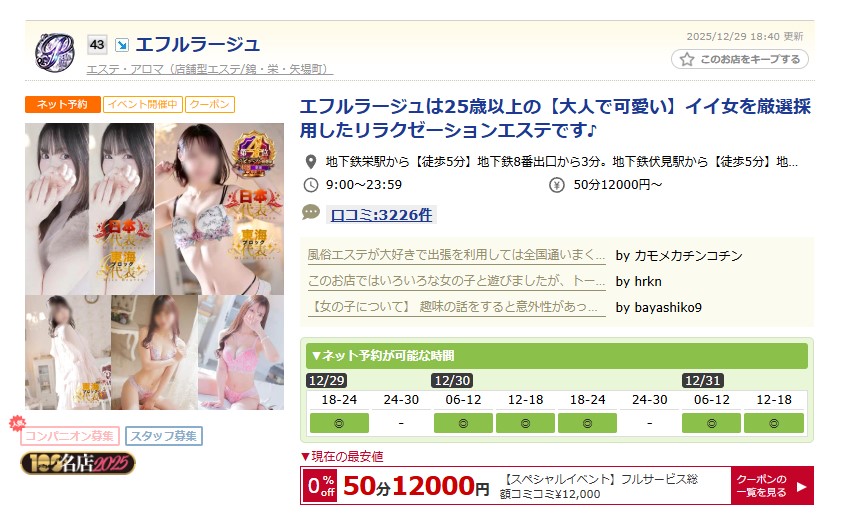
Task: Click the shop logo emblem icon
Action: [55, 52]
